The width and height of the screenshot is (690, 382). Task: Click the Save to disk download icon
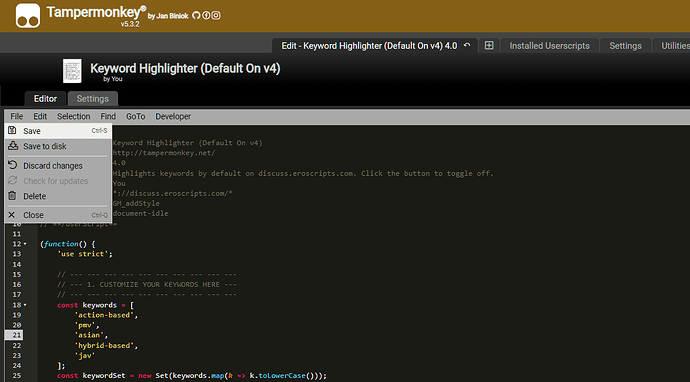(13, 146)
